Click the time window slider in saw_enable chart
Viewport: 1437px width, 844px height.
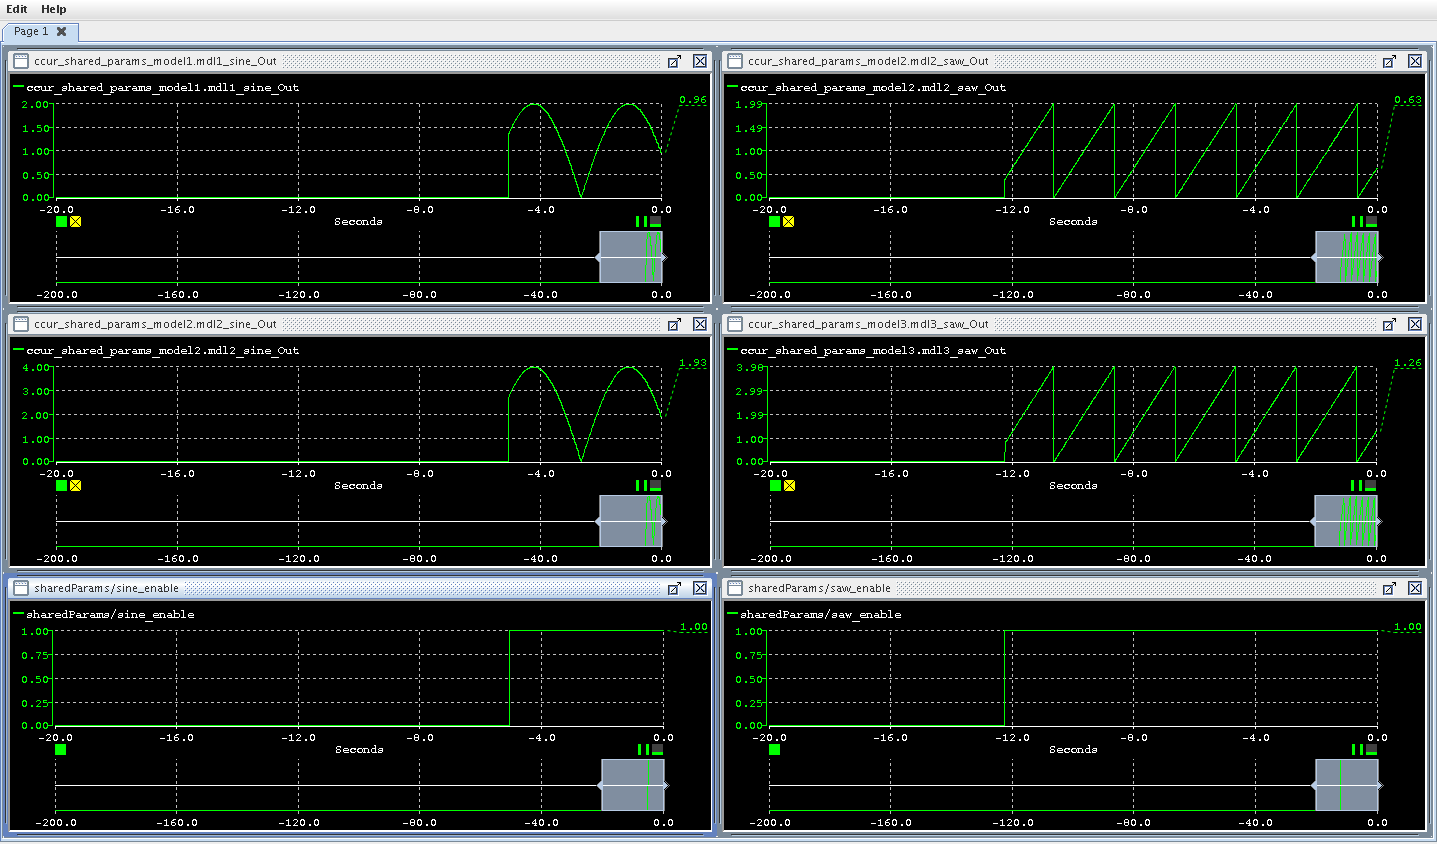pos(1346,785)
